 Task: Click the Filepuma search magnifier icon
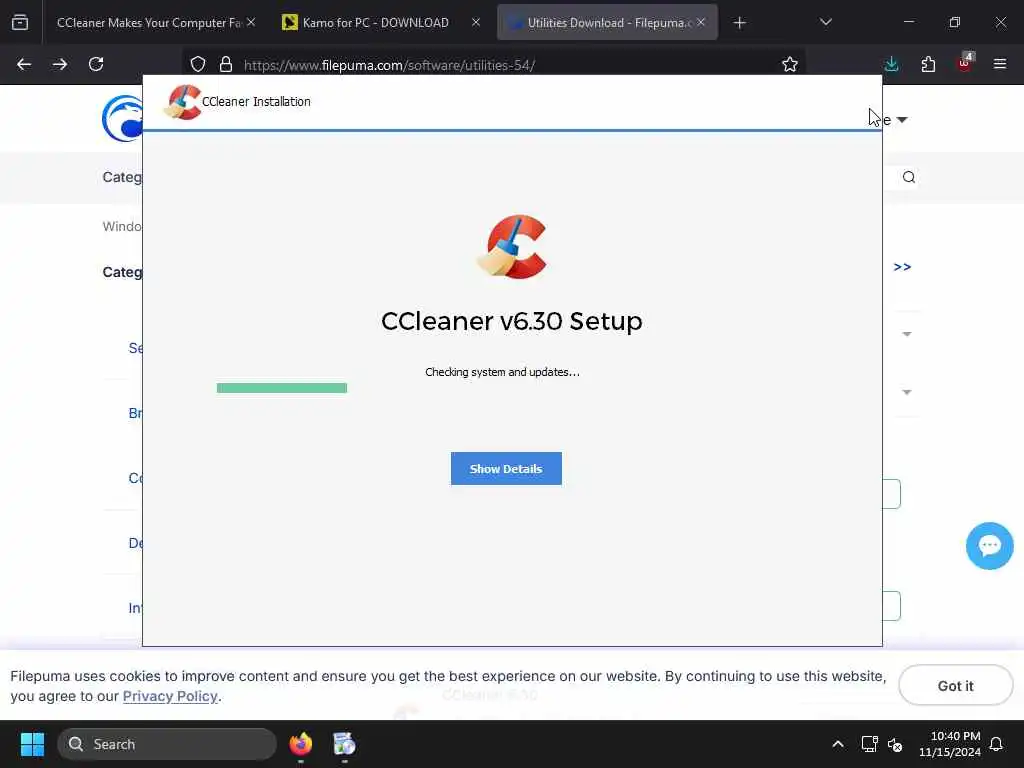click(908, 177)
